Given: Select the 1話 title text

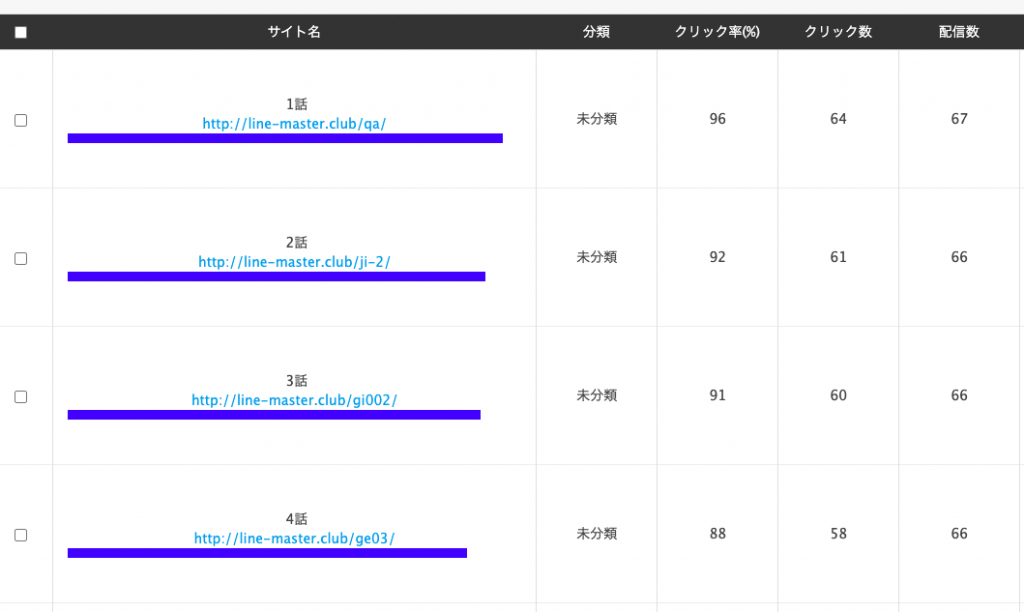Looking at the screenshot, I should point(296,104).
